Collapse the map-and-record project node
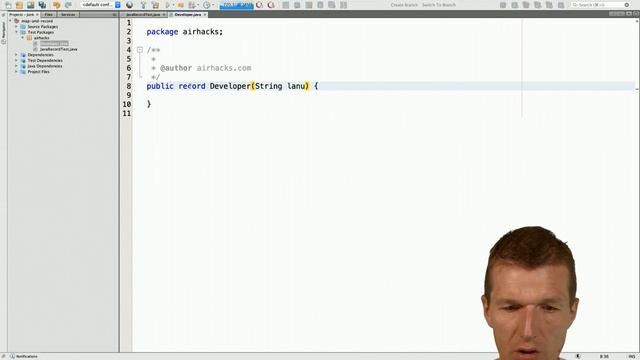 pos(11,21)
